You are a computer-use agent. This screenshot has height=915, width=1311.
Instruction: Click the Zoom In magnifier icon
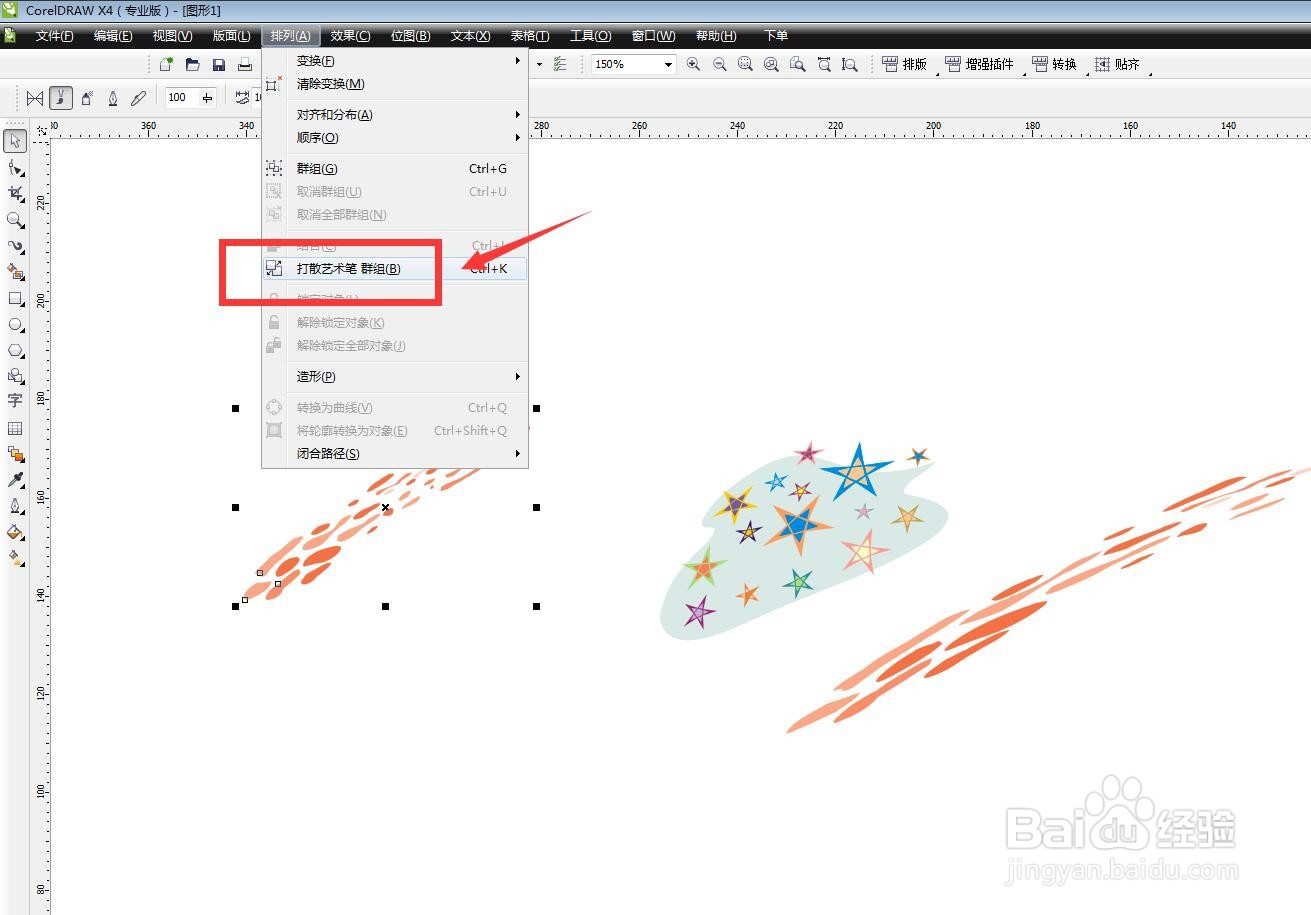coord(693,64)
